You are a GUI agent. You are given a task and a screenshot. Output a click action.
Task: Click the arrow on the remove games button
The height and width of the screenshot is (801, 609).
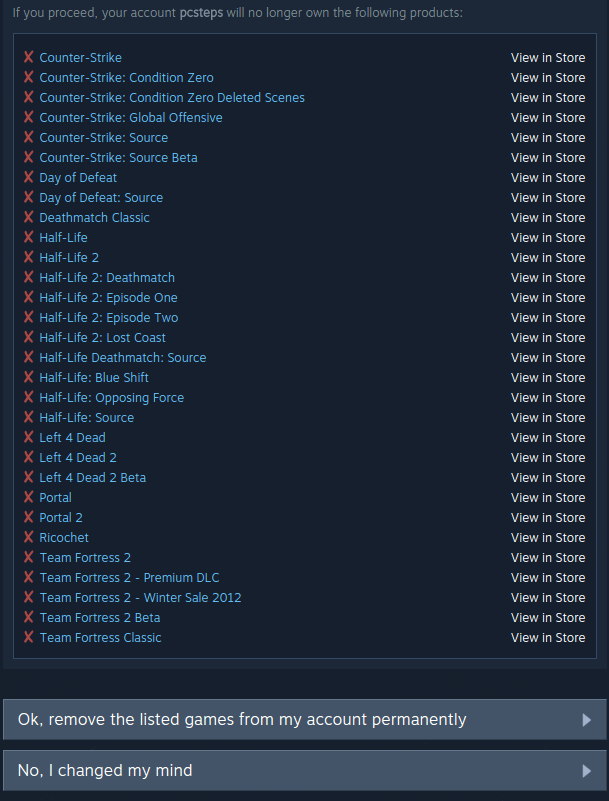(x=587, y=719)
